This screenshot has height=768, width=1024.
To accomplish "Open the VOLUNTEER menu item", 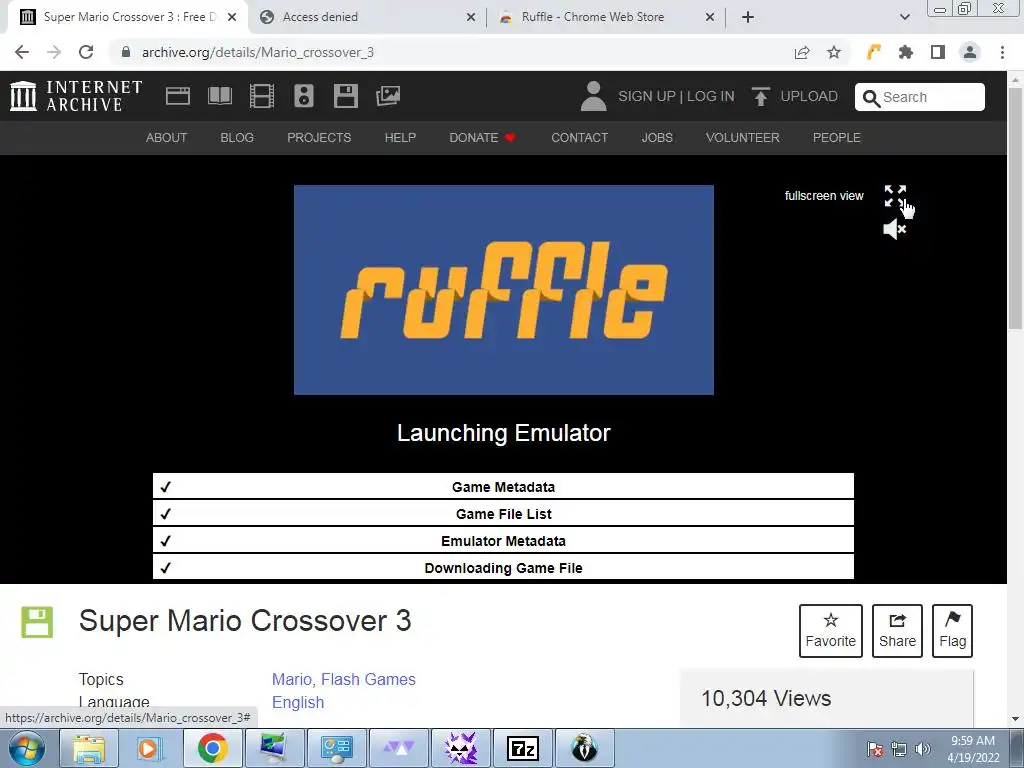I will pos(743,138).
